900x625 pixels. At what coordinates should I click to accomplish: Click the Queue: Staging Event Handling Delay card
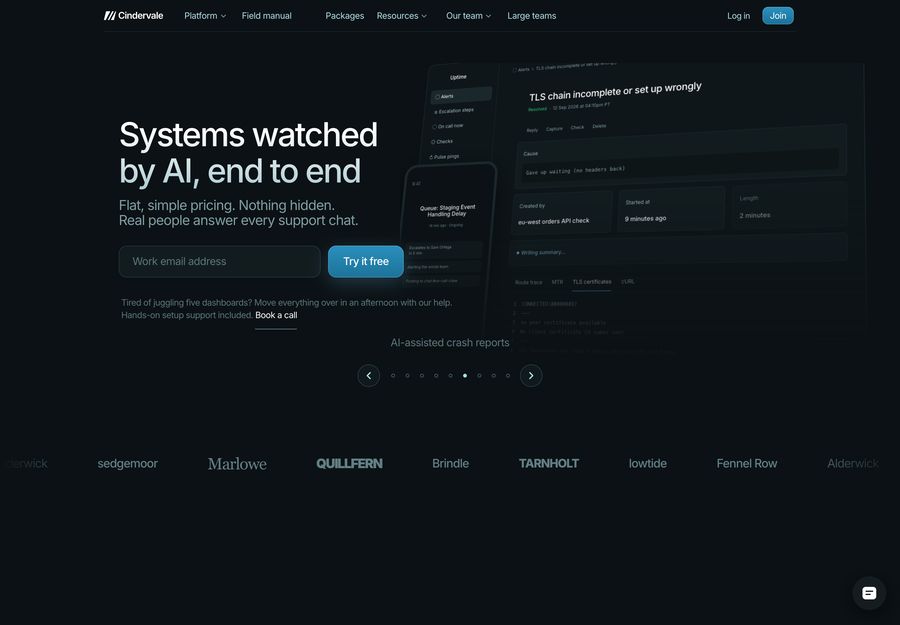coord(448,210)
